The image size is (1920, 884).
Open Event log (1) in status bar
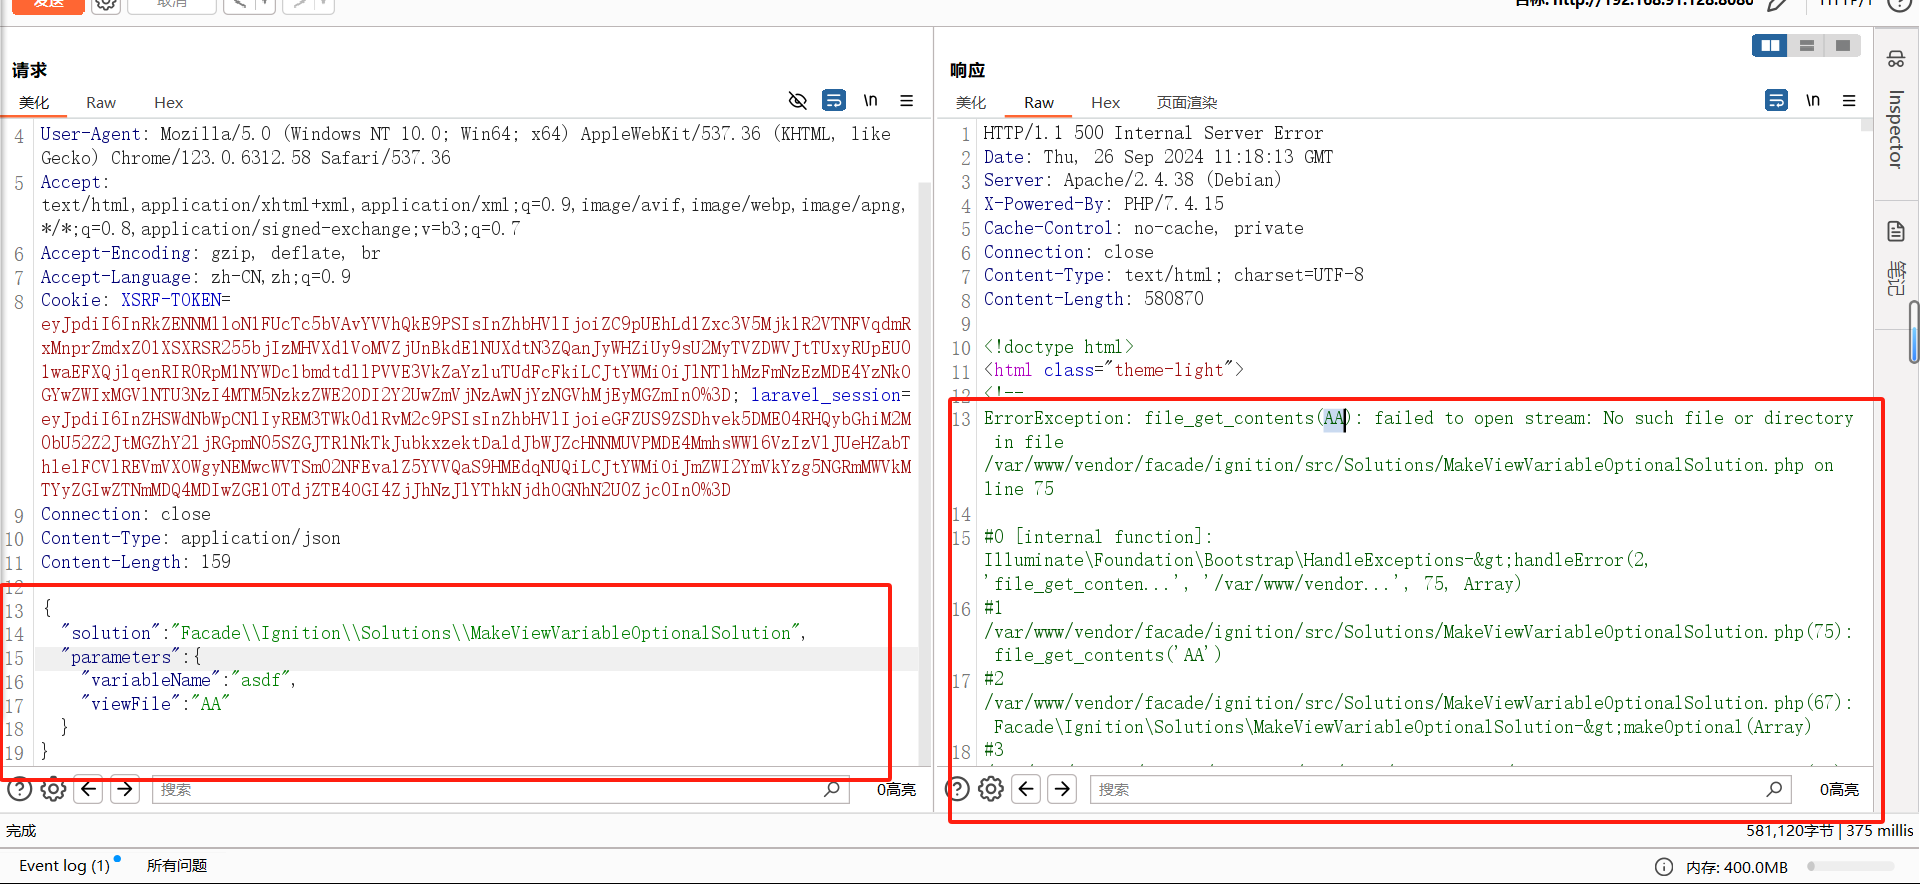[x=65, y=866]
